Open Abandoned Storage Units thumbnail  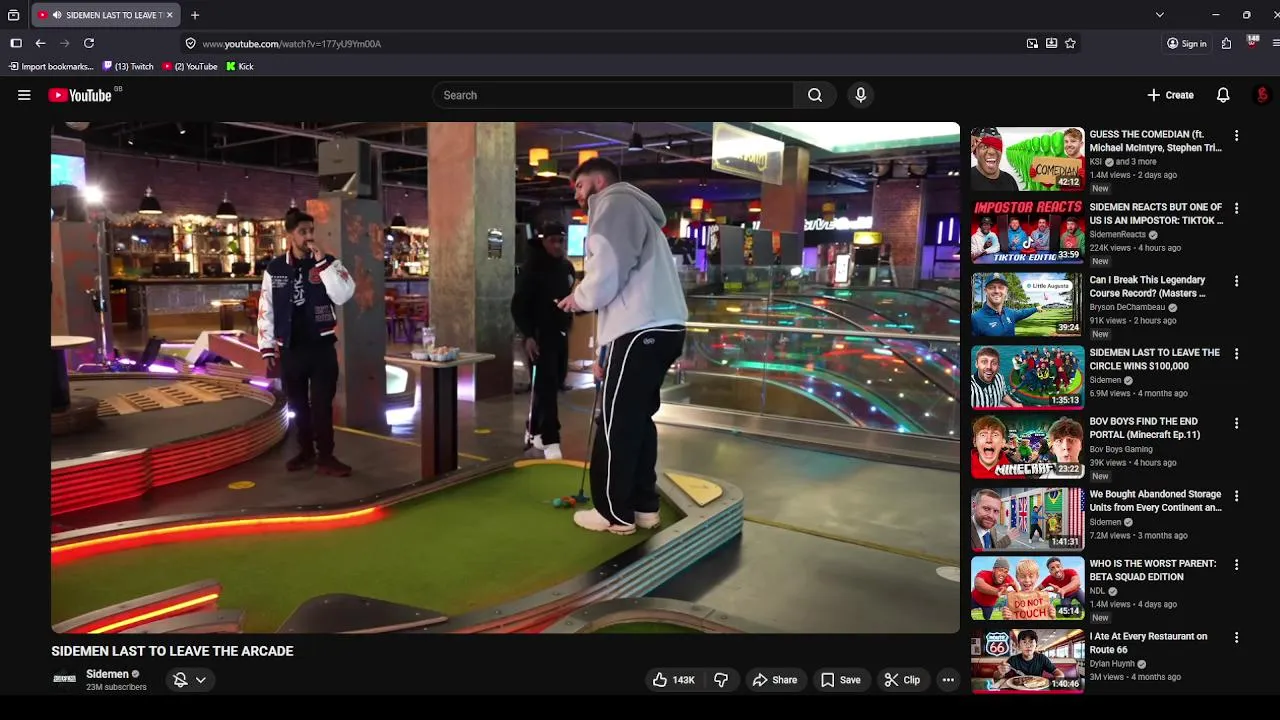[1027, 519]
